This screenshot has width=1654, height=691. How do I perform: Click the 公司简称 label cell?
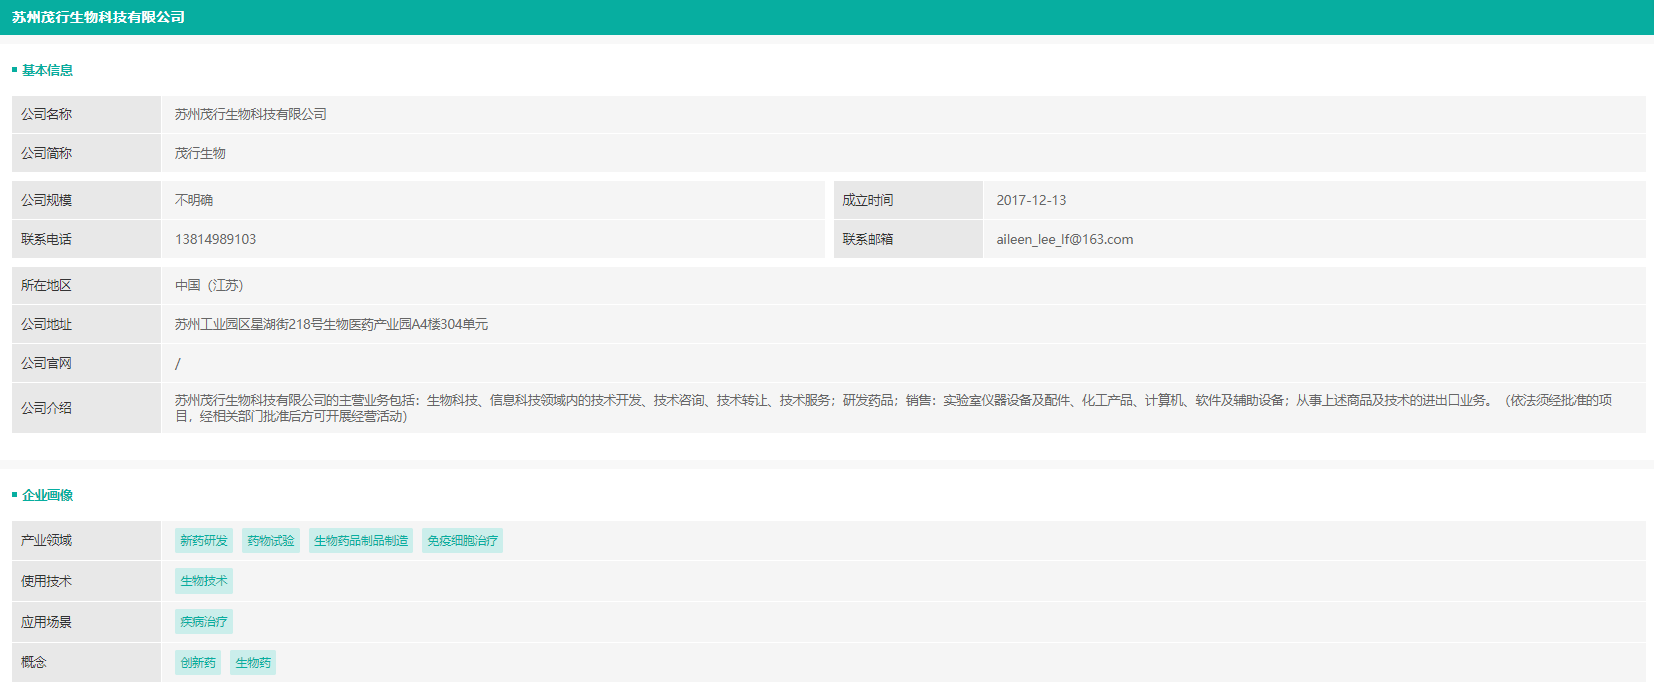coord(86,153)
